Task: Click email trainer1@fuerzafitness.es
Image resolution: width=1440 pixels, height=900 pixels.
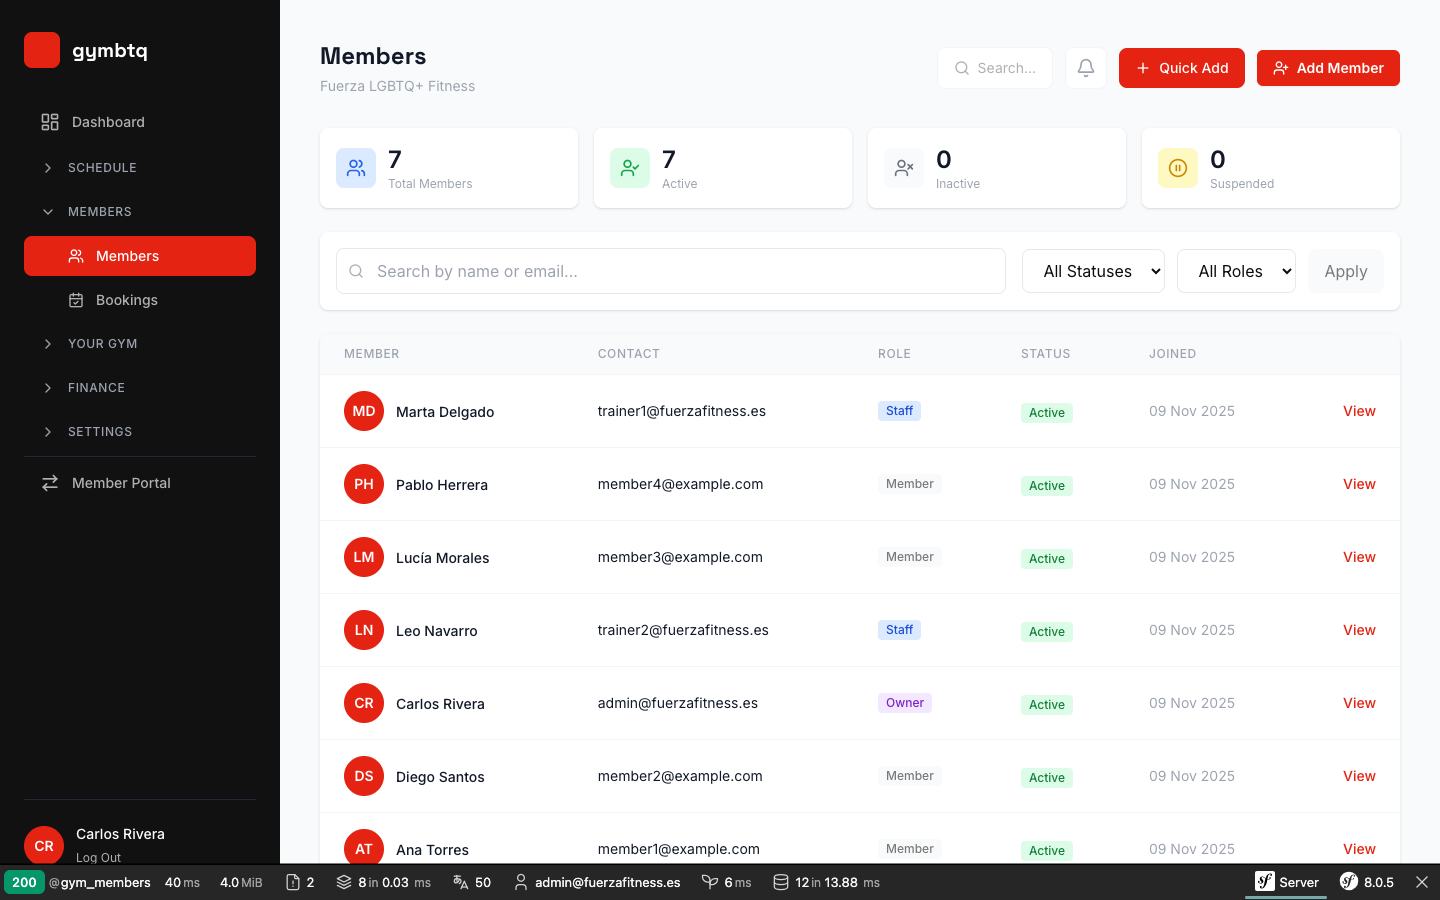Action: click(682, 411)
